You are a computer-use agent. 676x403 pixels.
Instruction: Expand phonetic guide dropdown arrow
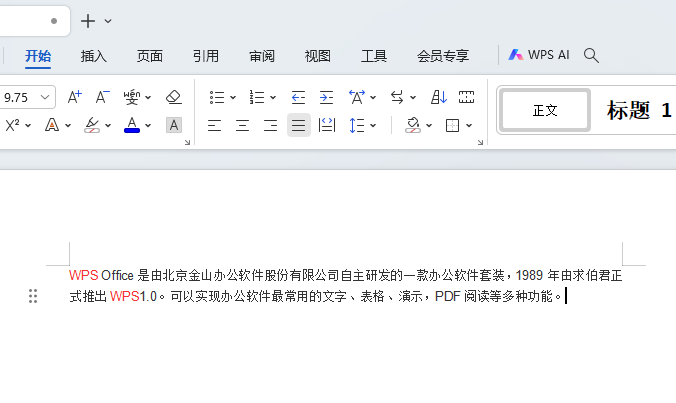pos(148,98)
